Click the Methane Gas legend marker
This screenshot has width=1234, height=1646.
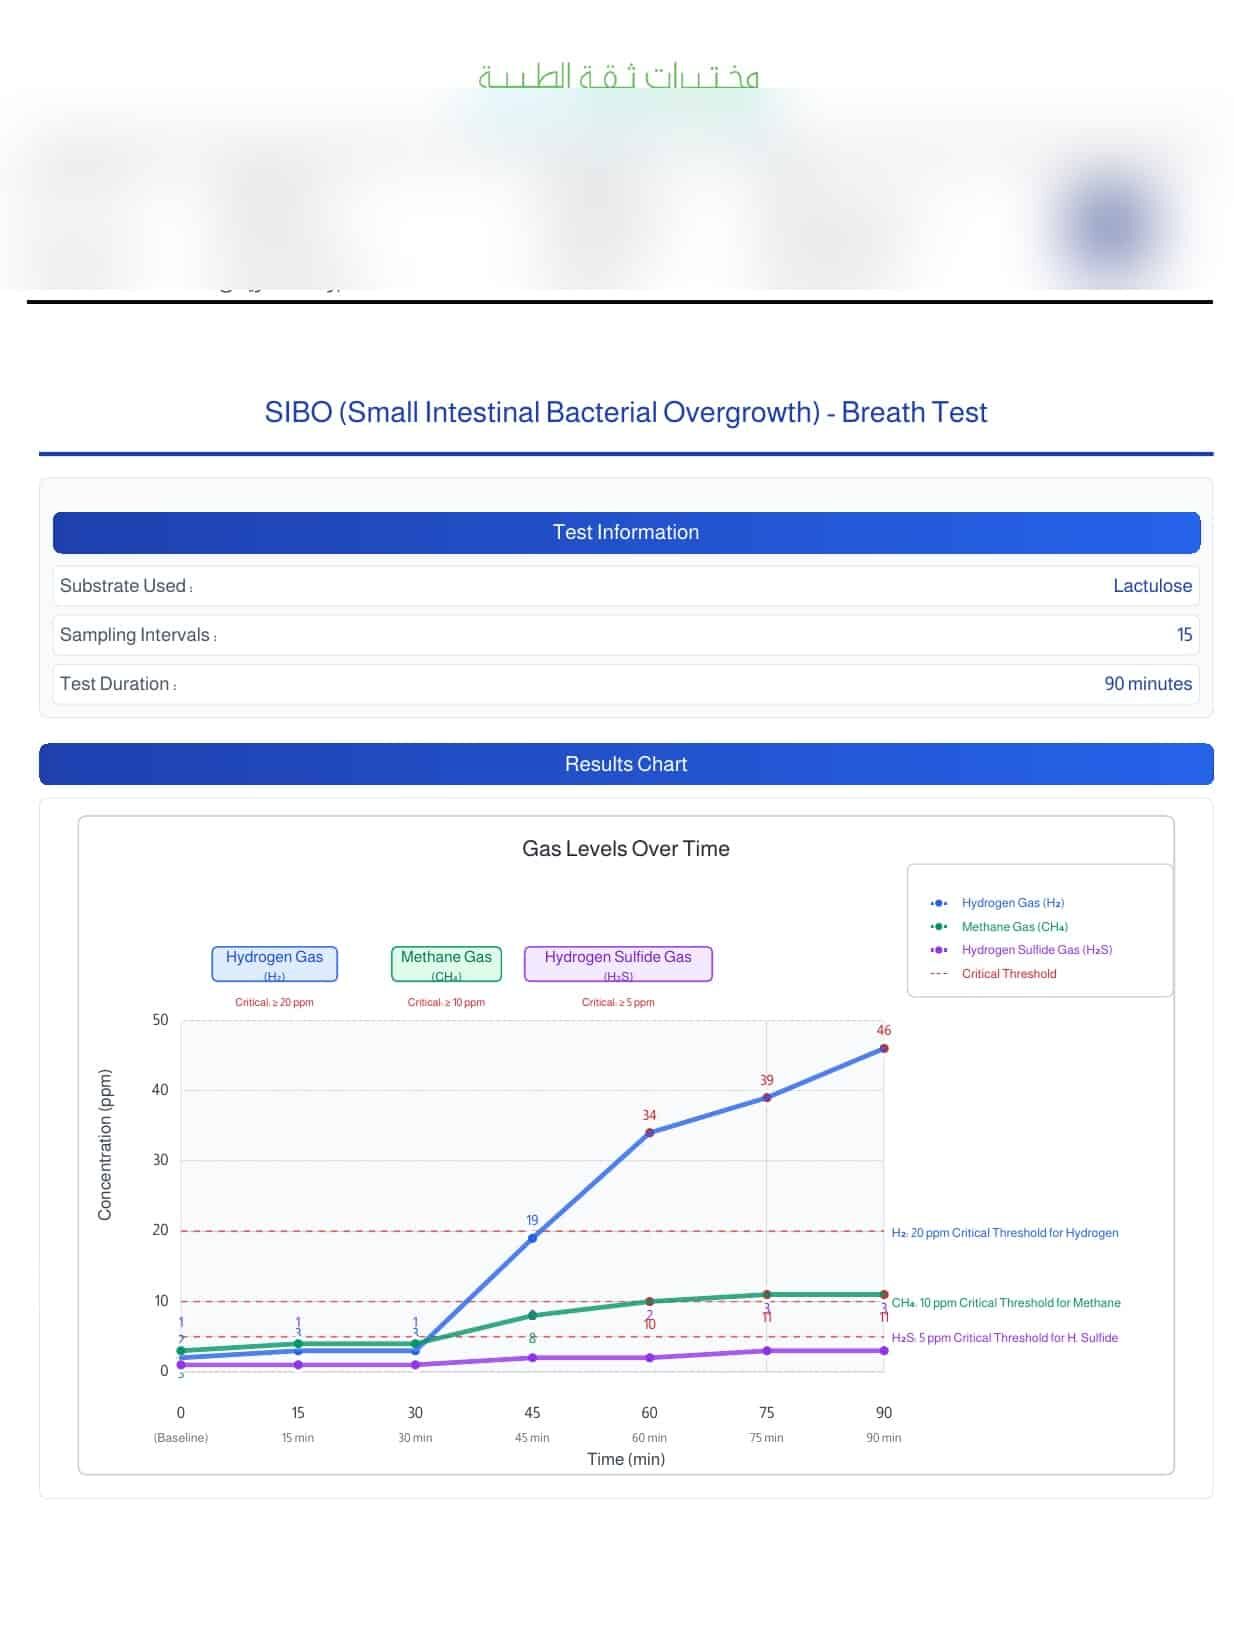coord(938,927)
